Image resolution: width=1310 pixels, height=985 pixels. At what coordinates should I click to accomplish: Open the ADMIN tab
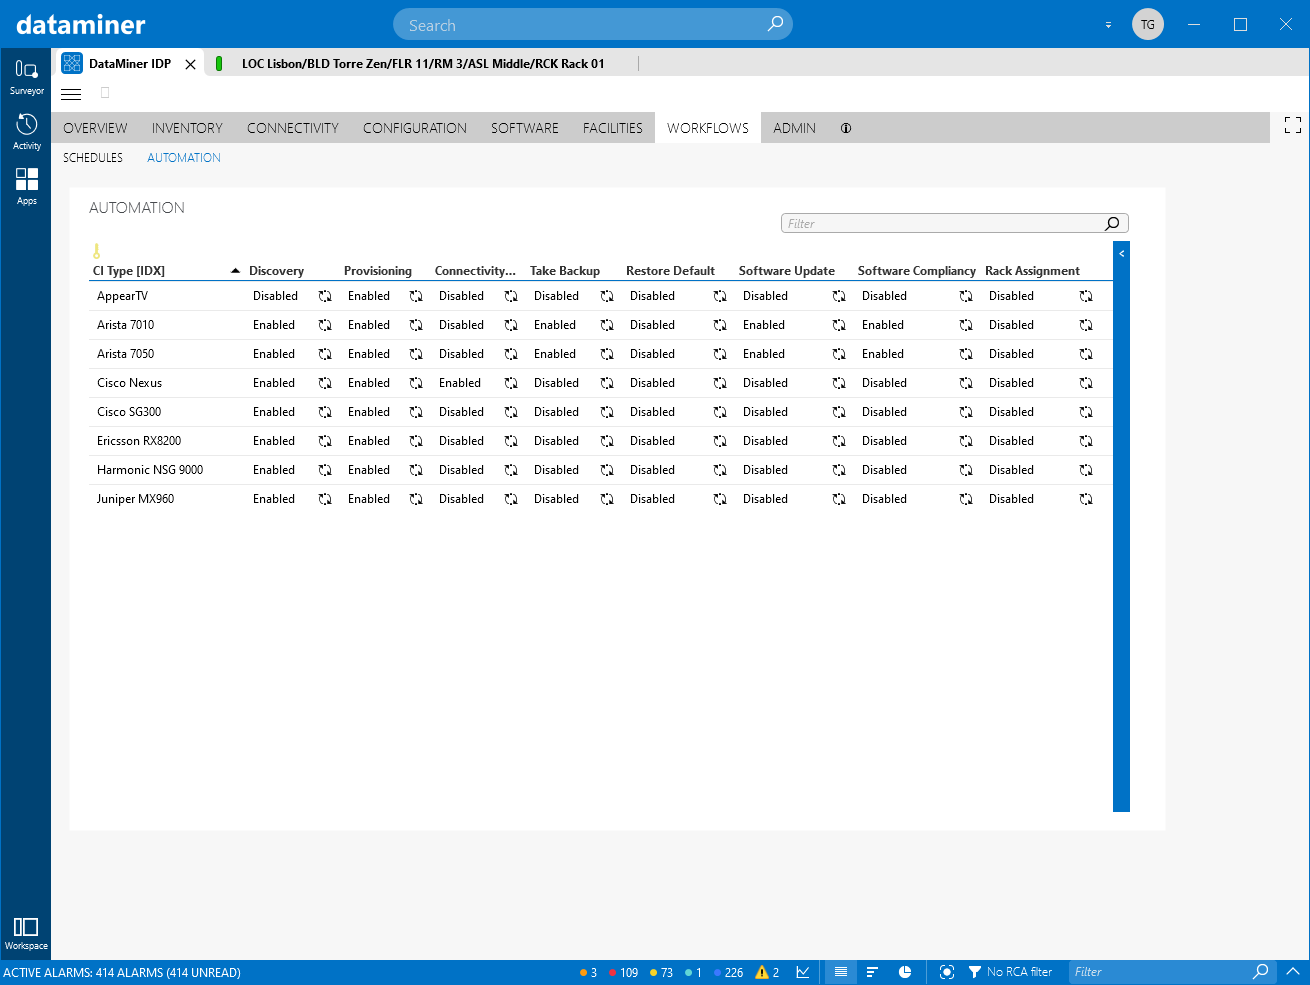click(794, 128)
